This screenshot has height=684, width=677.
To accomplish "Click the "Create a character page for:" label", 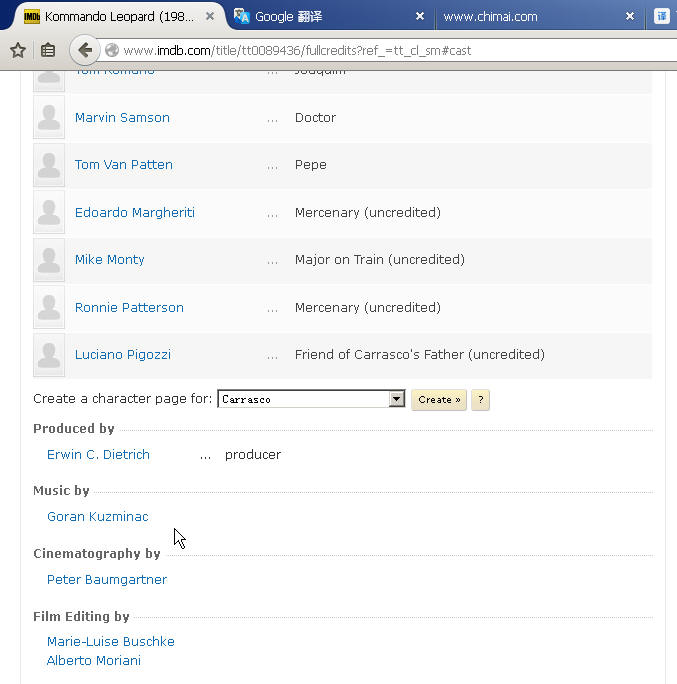I will click(123, 399).
